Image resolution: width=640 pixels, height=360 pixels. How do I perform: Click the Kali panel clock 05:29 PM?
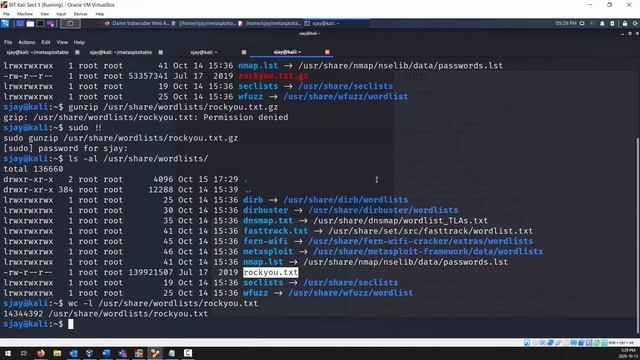pyautogui.click(x=566, y=24)
